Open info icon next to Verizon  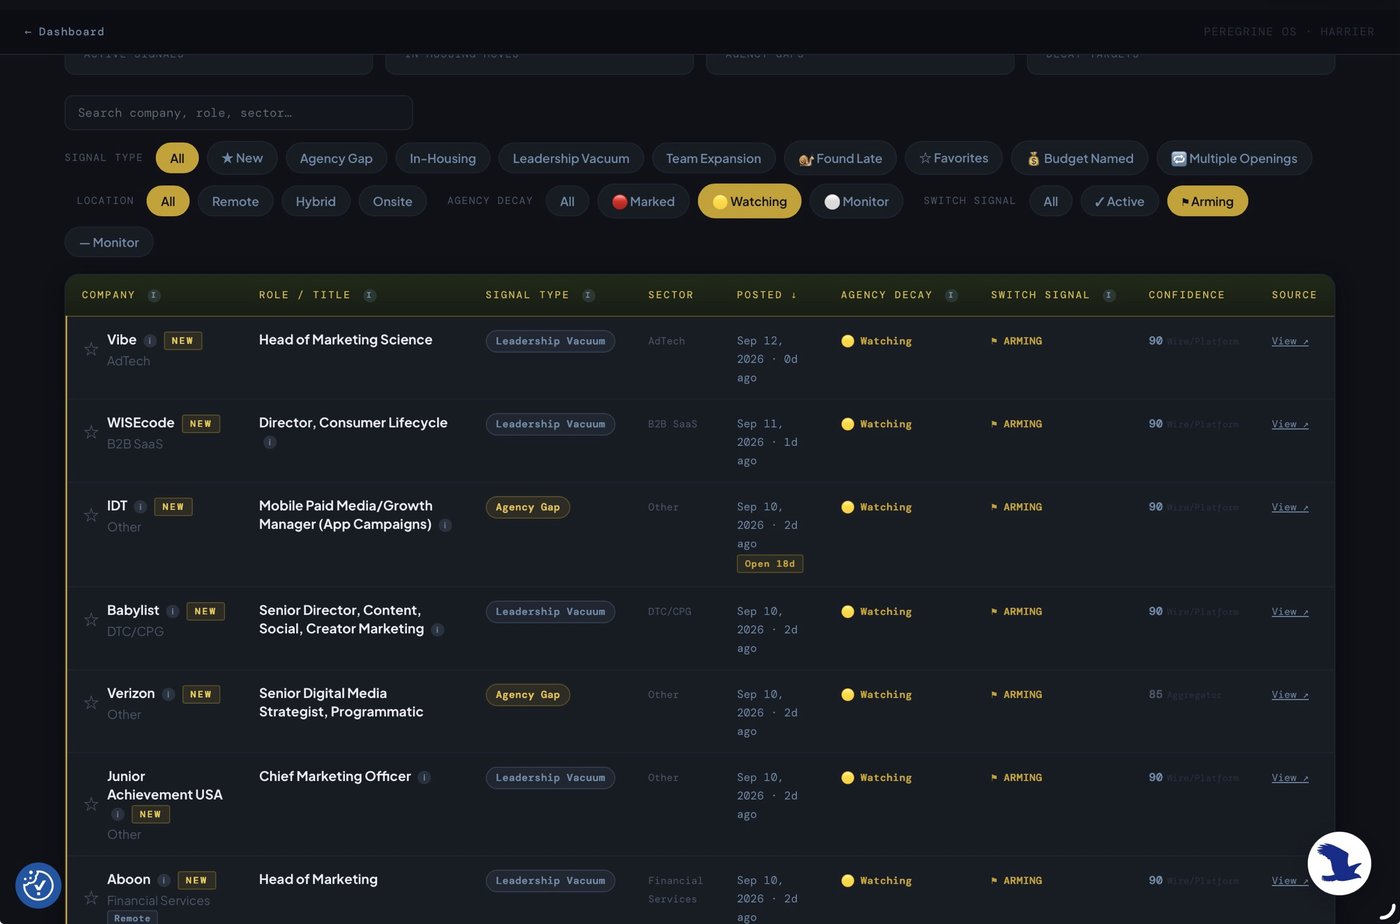click(168, 694)
